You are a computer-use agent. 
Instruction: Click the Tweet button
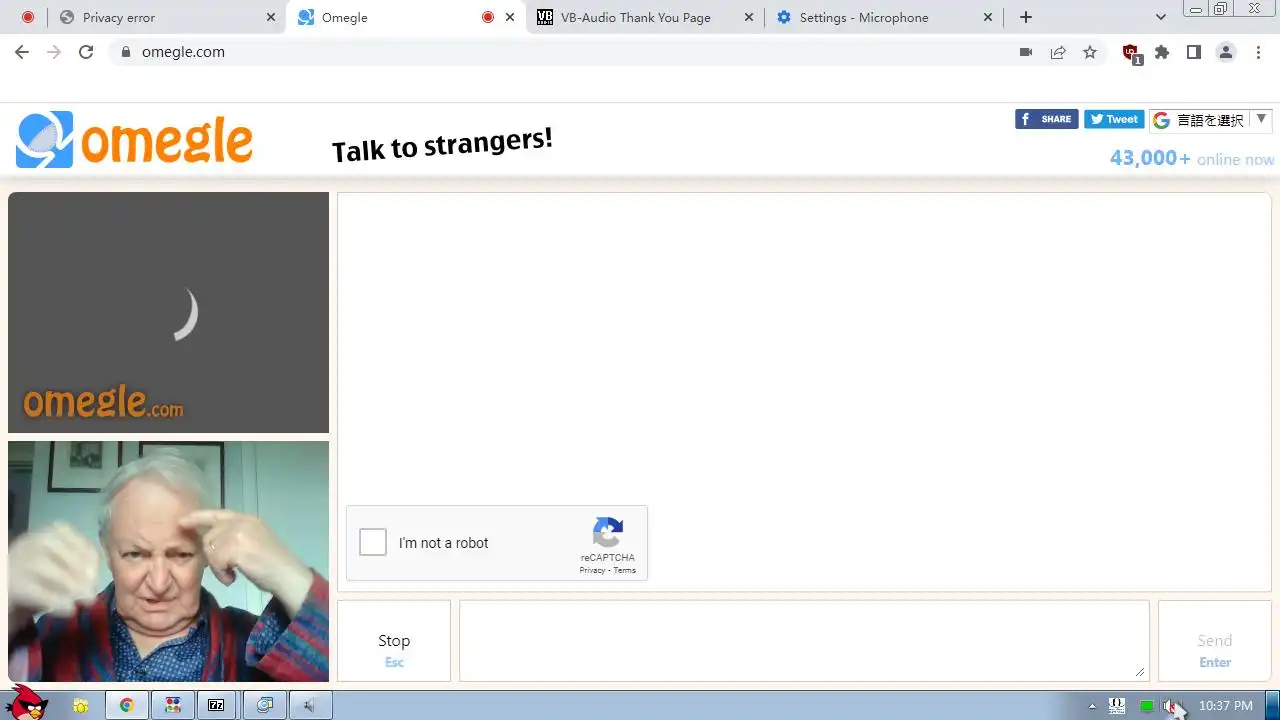pos(1114,119)
